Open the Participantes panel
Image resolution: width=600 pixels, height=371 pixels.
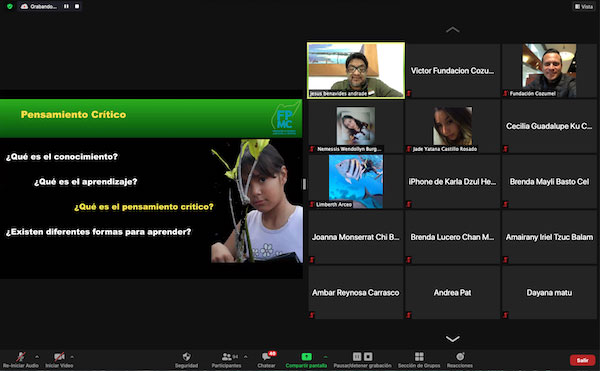[x=227, y=360]
